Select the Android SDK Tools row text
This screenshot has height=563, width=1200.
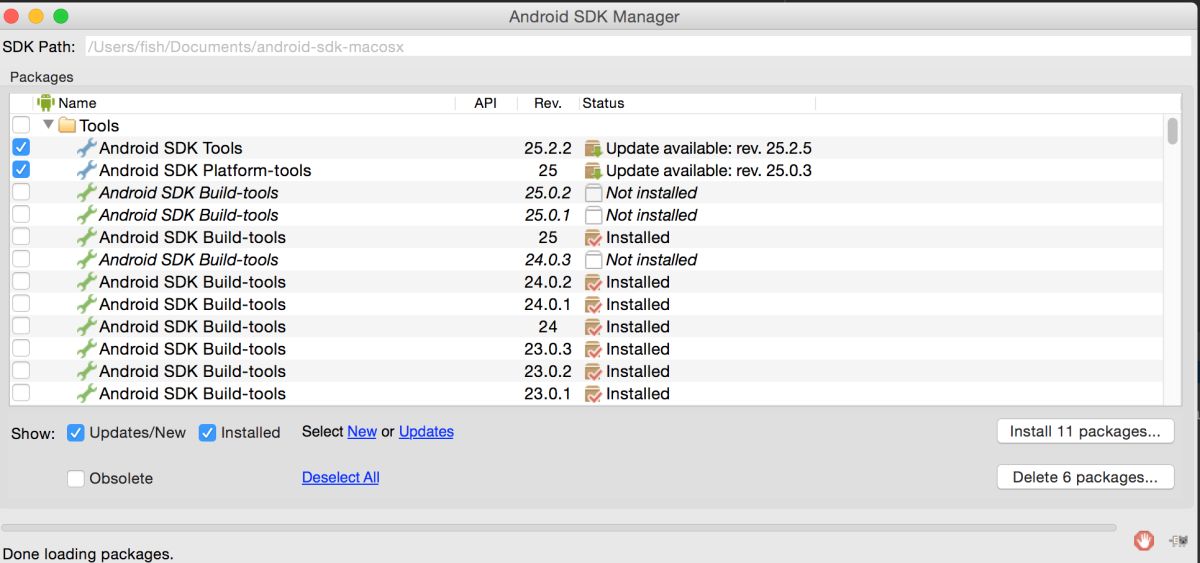[171, 148]
